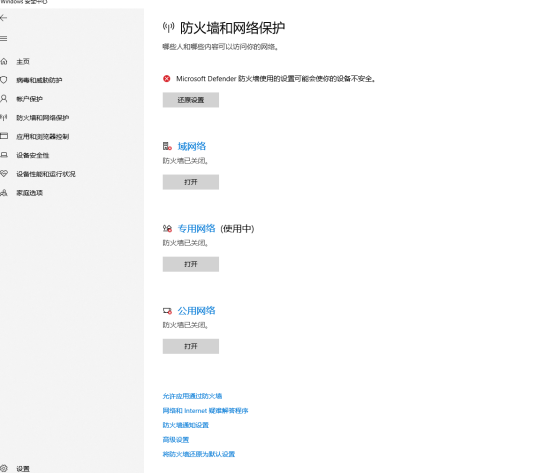The image size is (553, 473).
Task: Open the 公用网络 link
Action: 196,311
